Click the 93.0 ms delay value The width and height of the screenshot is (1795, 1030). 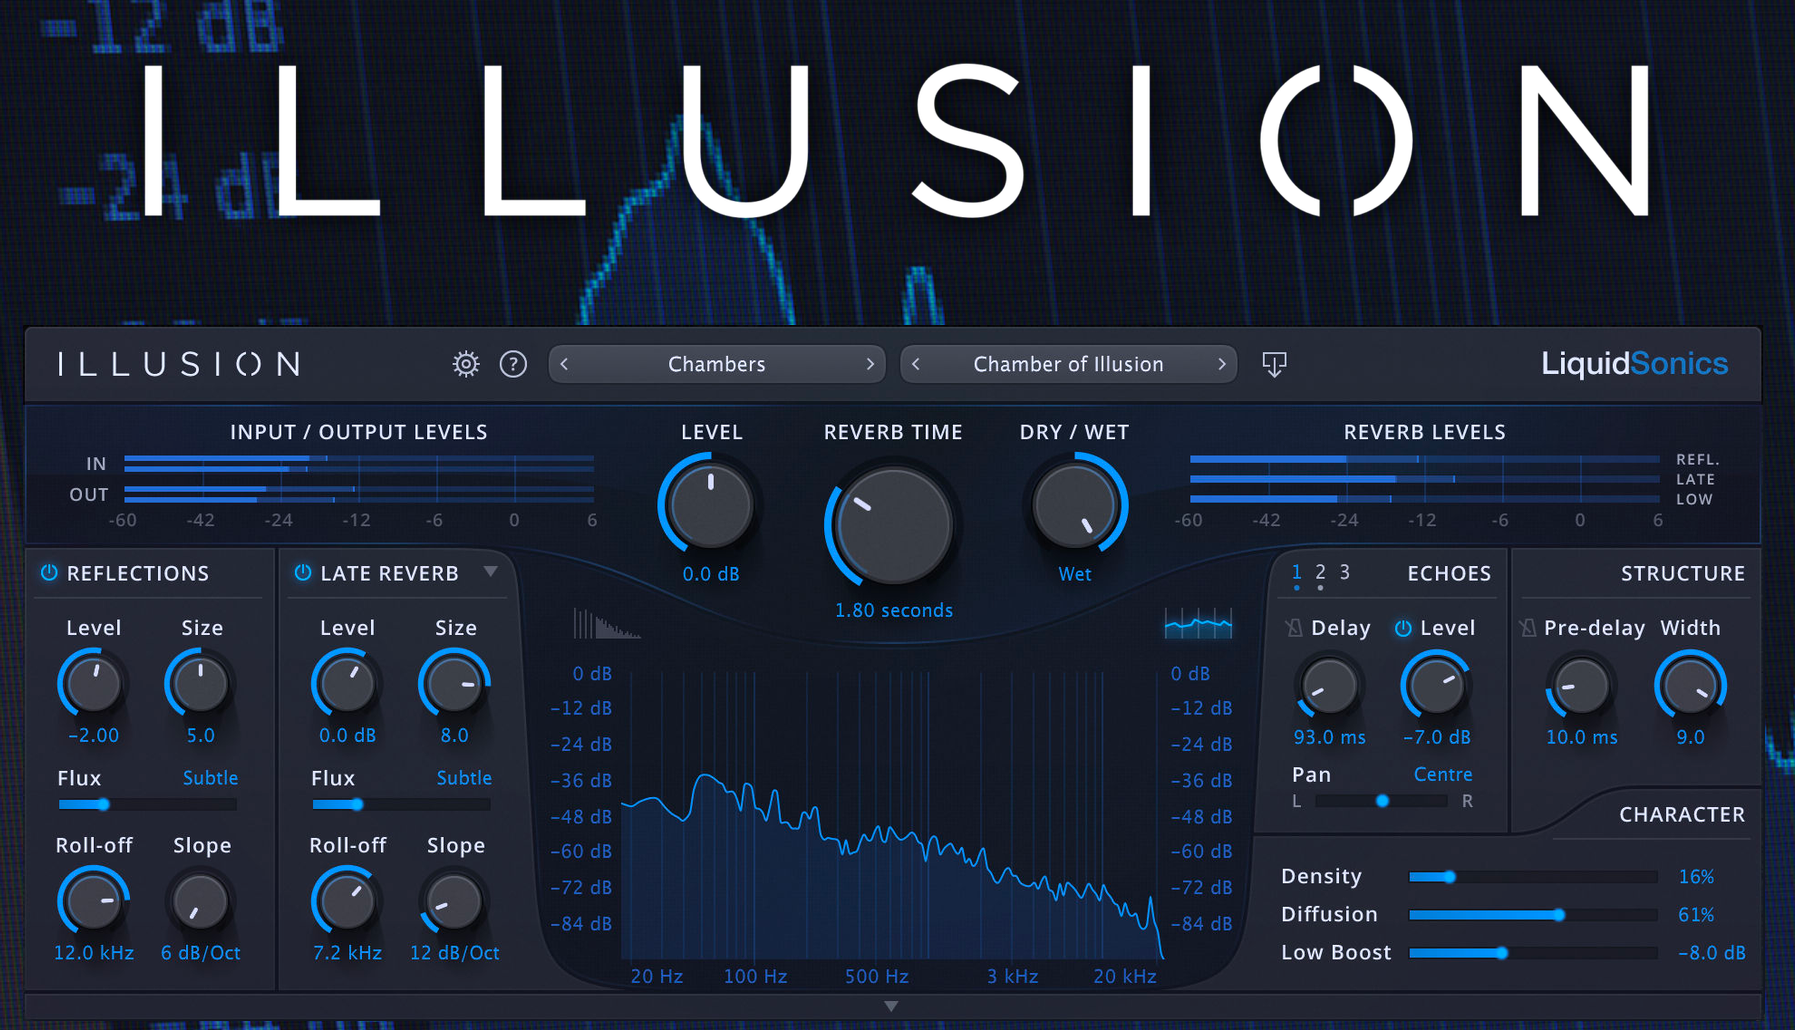point(1329,737)
